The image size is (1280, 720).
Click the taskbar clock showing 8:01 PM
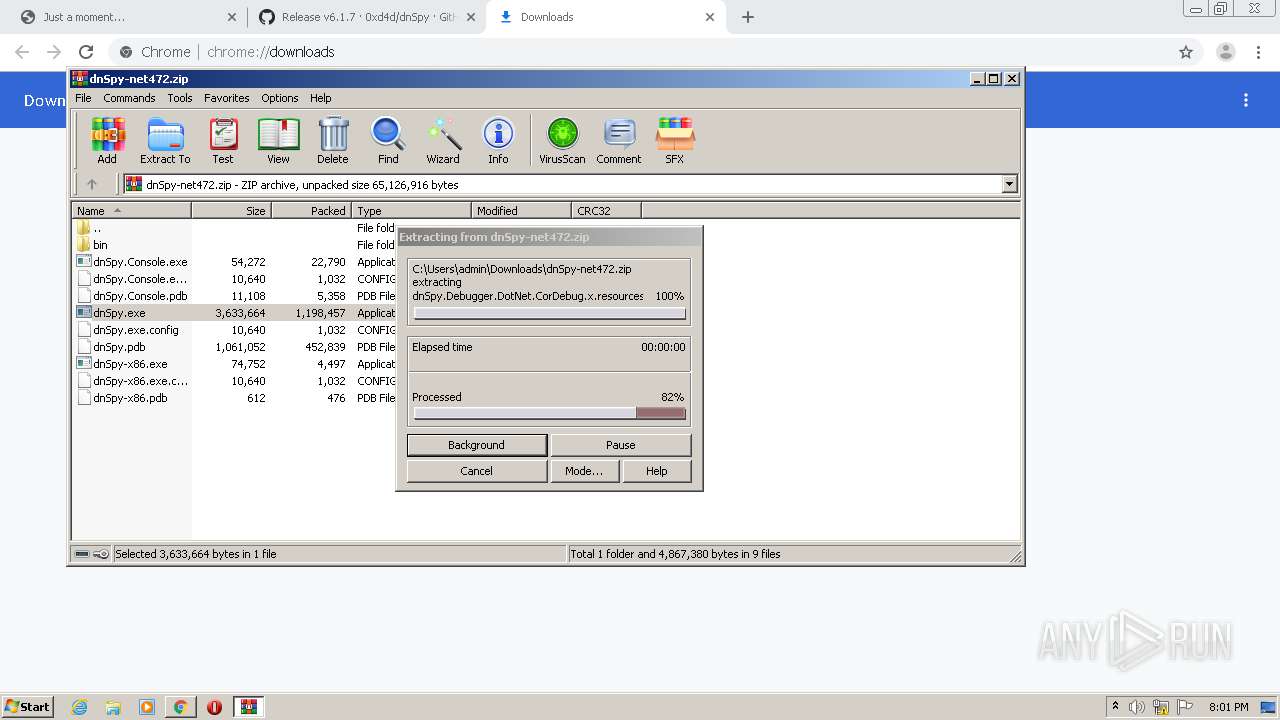pyautogui.click(x=1229, y=707)
